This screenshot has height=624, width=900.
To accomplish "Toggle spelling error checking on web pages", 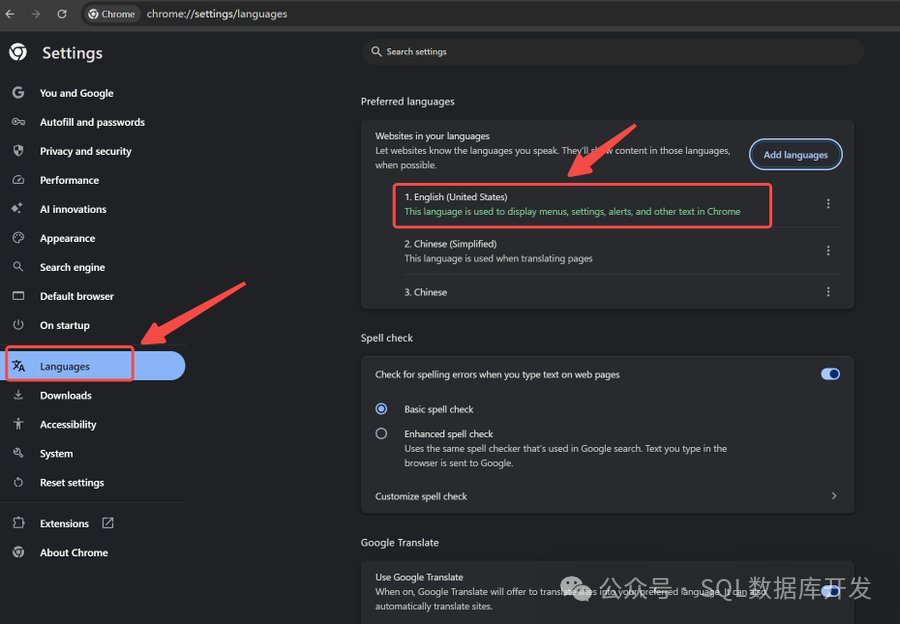I will coord(830,373).
